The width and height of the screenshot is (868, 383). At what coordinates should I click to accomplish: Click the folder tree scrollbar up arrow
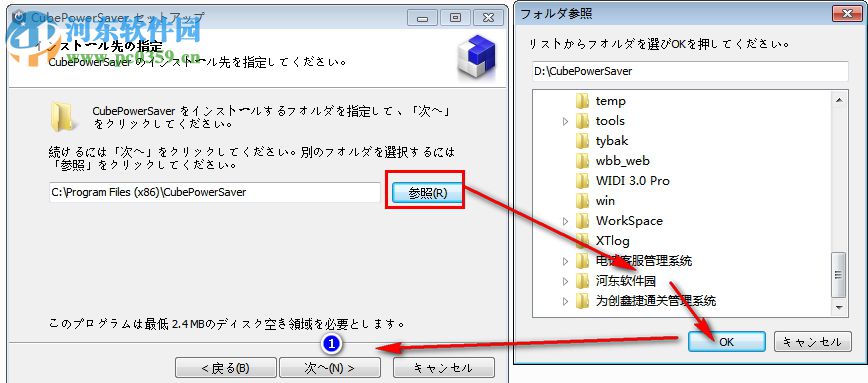(839, 100)
